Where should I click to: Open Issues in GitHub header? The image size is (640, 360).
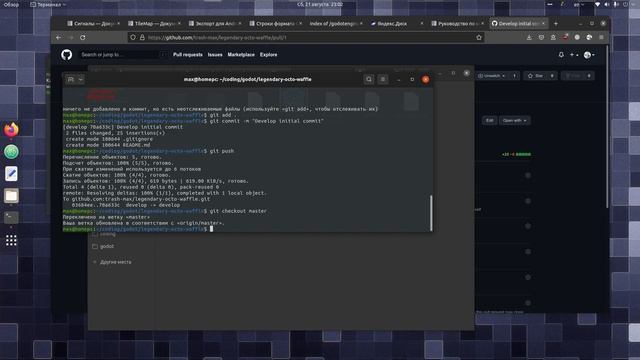tap(215, 55)
